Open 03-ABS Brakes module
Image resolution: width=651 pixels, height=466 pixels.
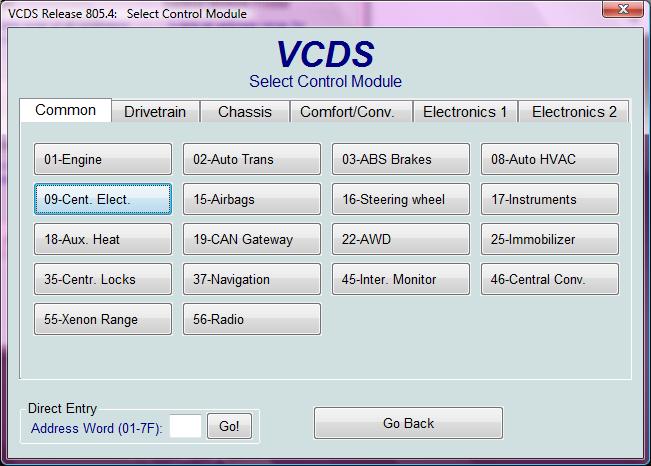401,159
